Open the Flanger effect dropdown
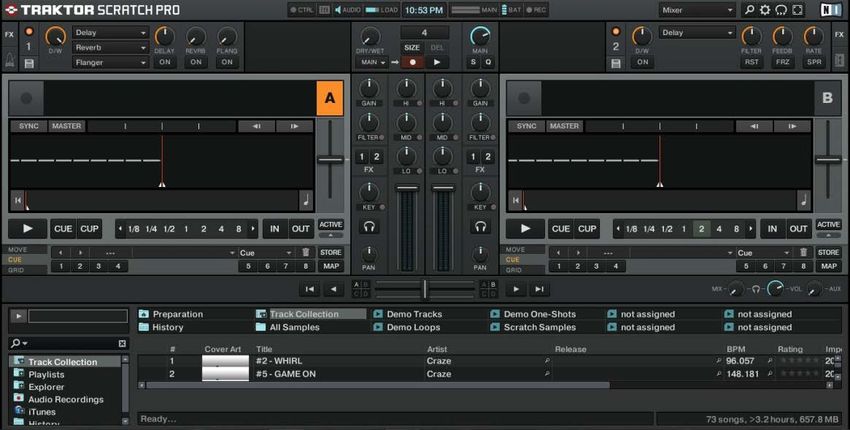Viewport: 850px width, 430px height. (110, 62)
